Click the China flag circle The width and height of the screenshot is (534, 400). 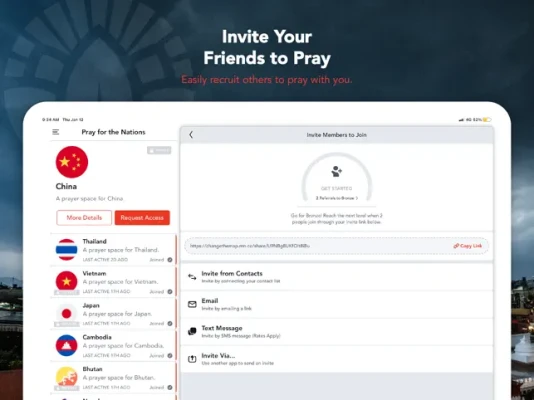[x=72, y=162]
